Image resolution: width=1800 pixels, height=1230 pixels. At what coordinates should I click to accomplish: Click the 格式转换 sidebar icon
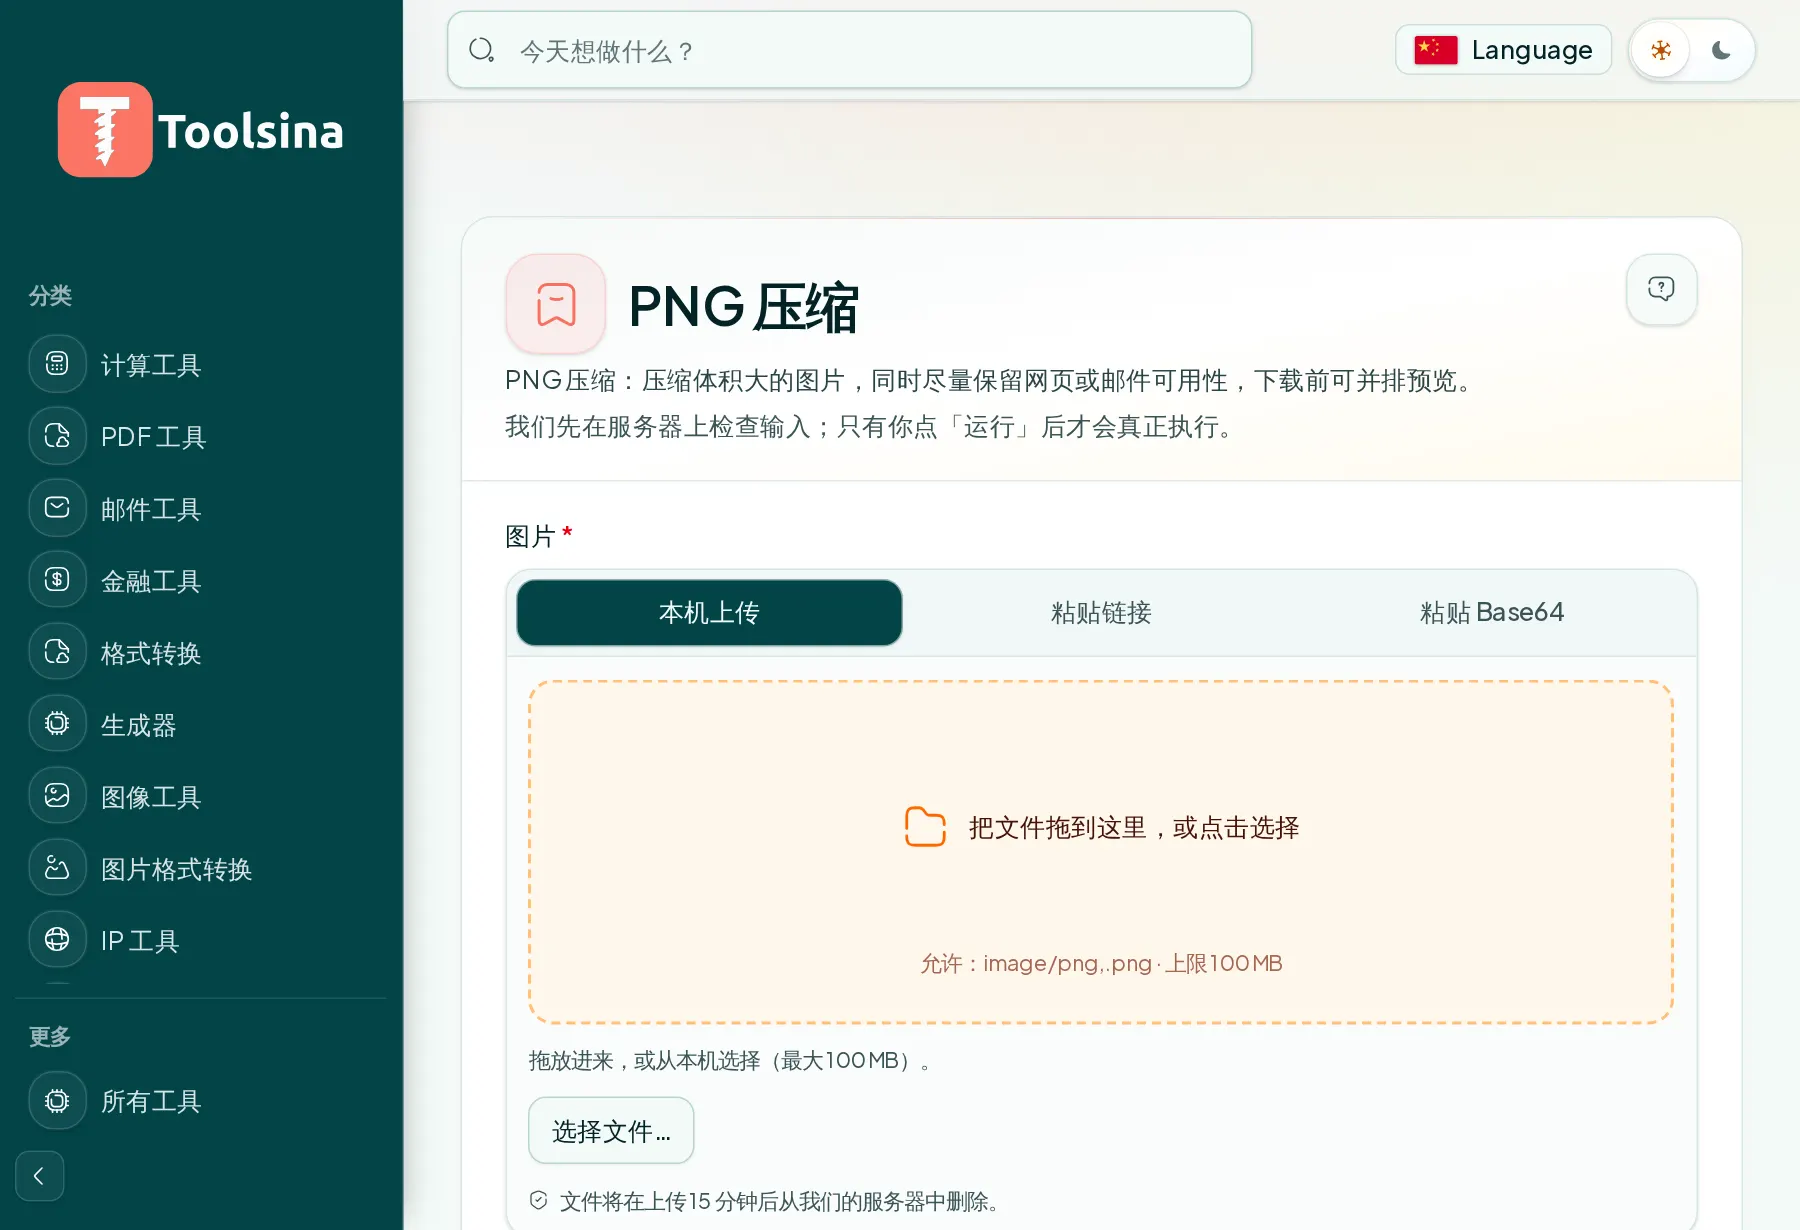point(57,652)
